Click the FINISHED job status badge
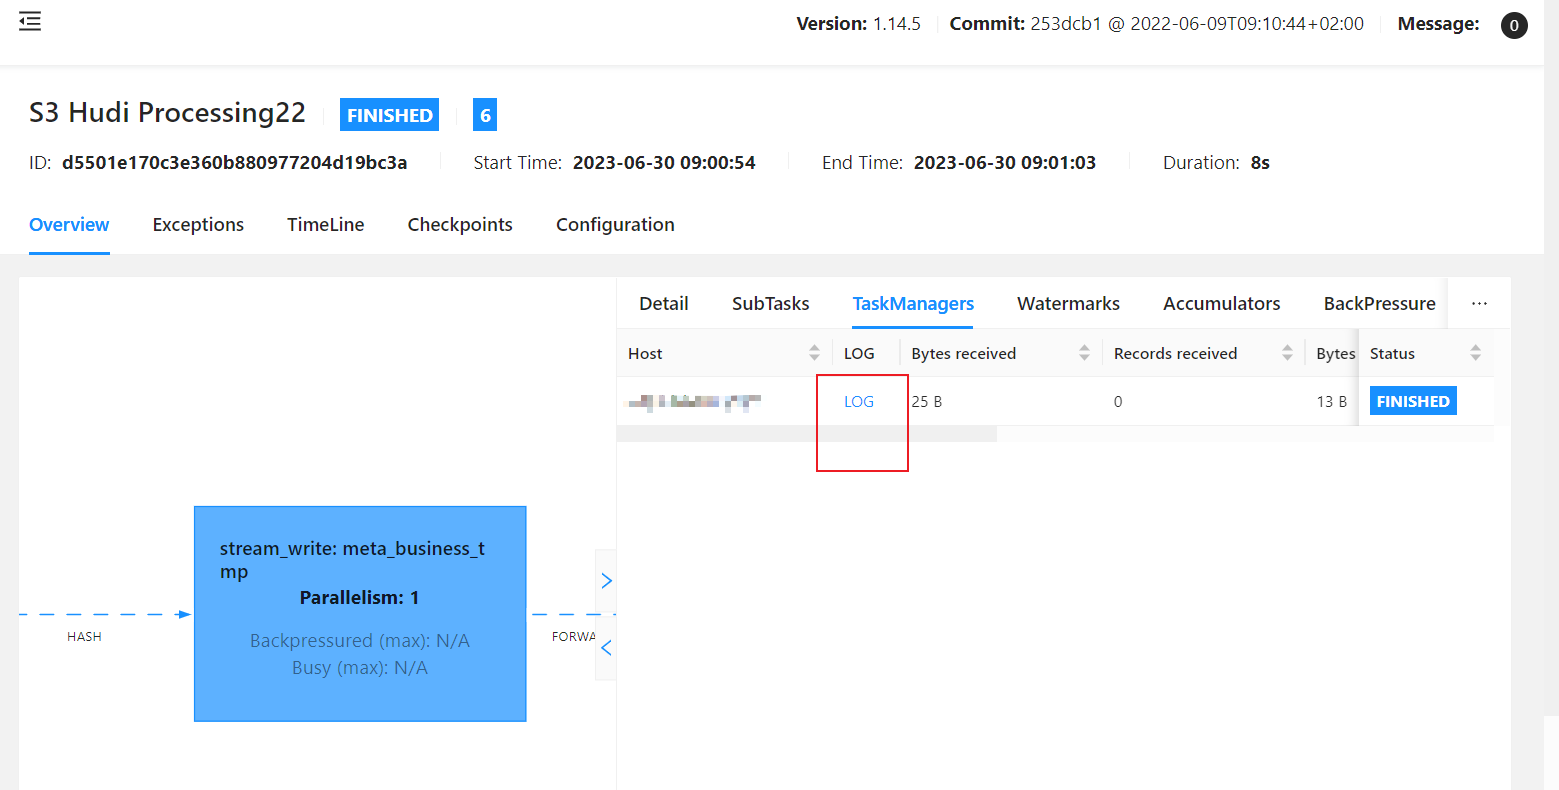1559x790 pixels. pyautogui.click(x=390, y=115)
